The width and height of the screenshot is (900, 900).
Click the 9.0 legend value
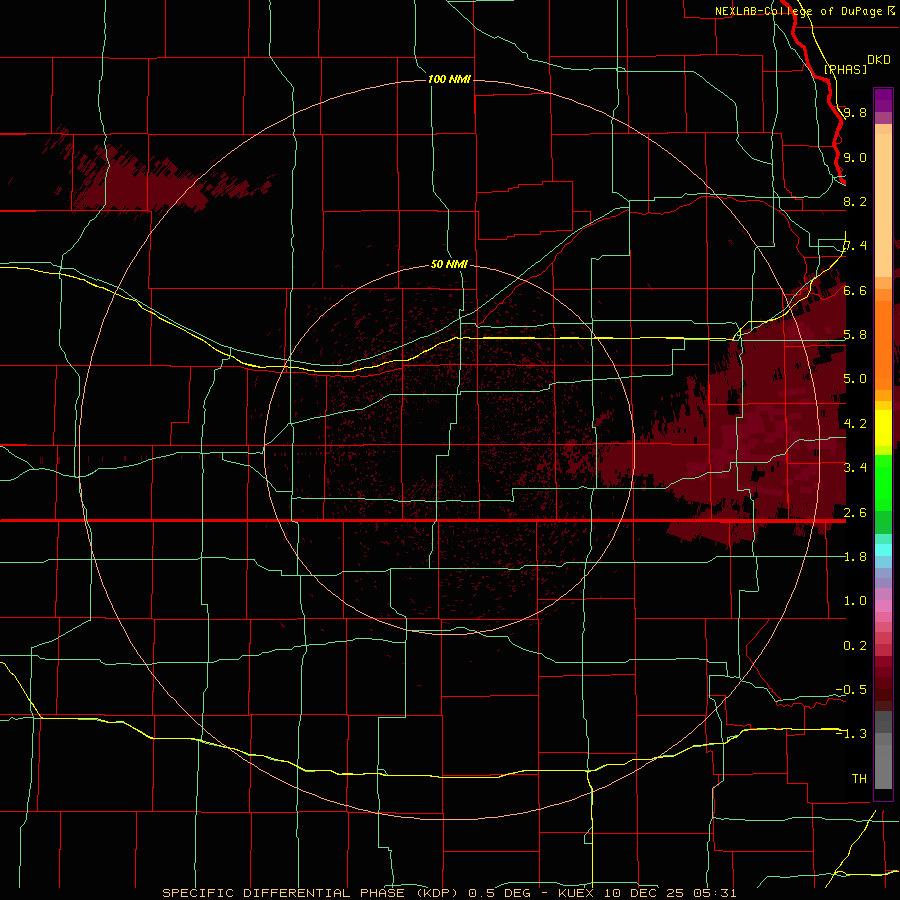855,158
